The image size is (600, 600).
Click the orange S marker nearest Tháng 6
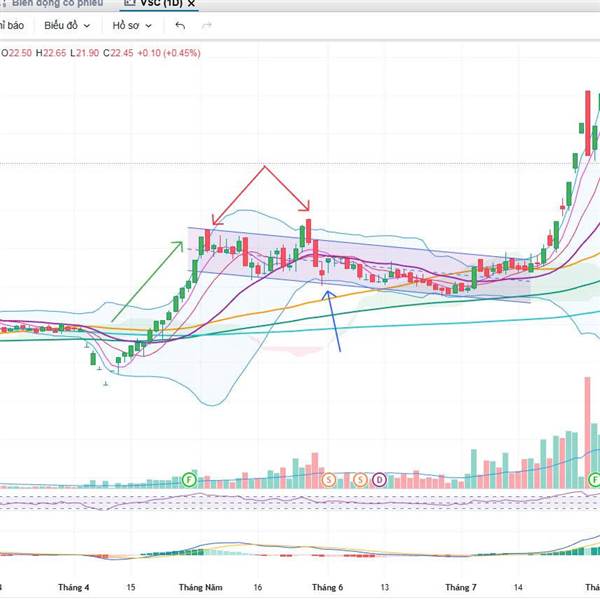click(328, 479)
